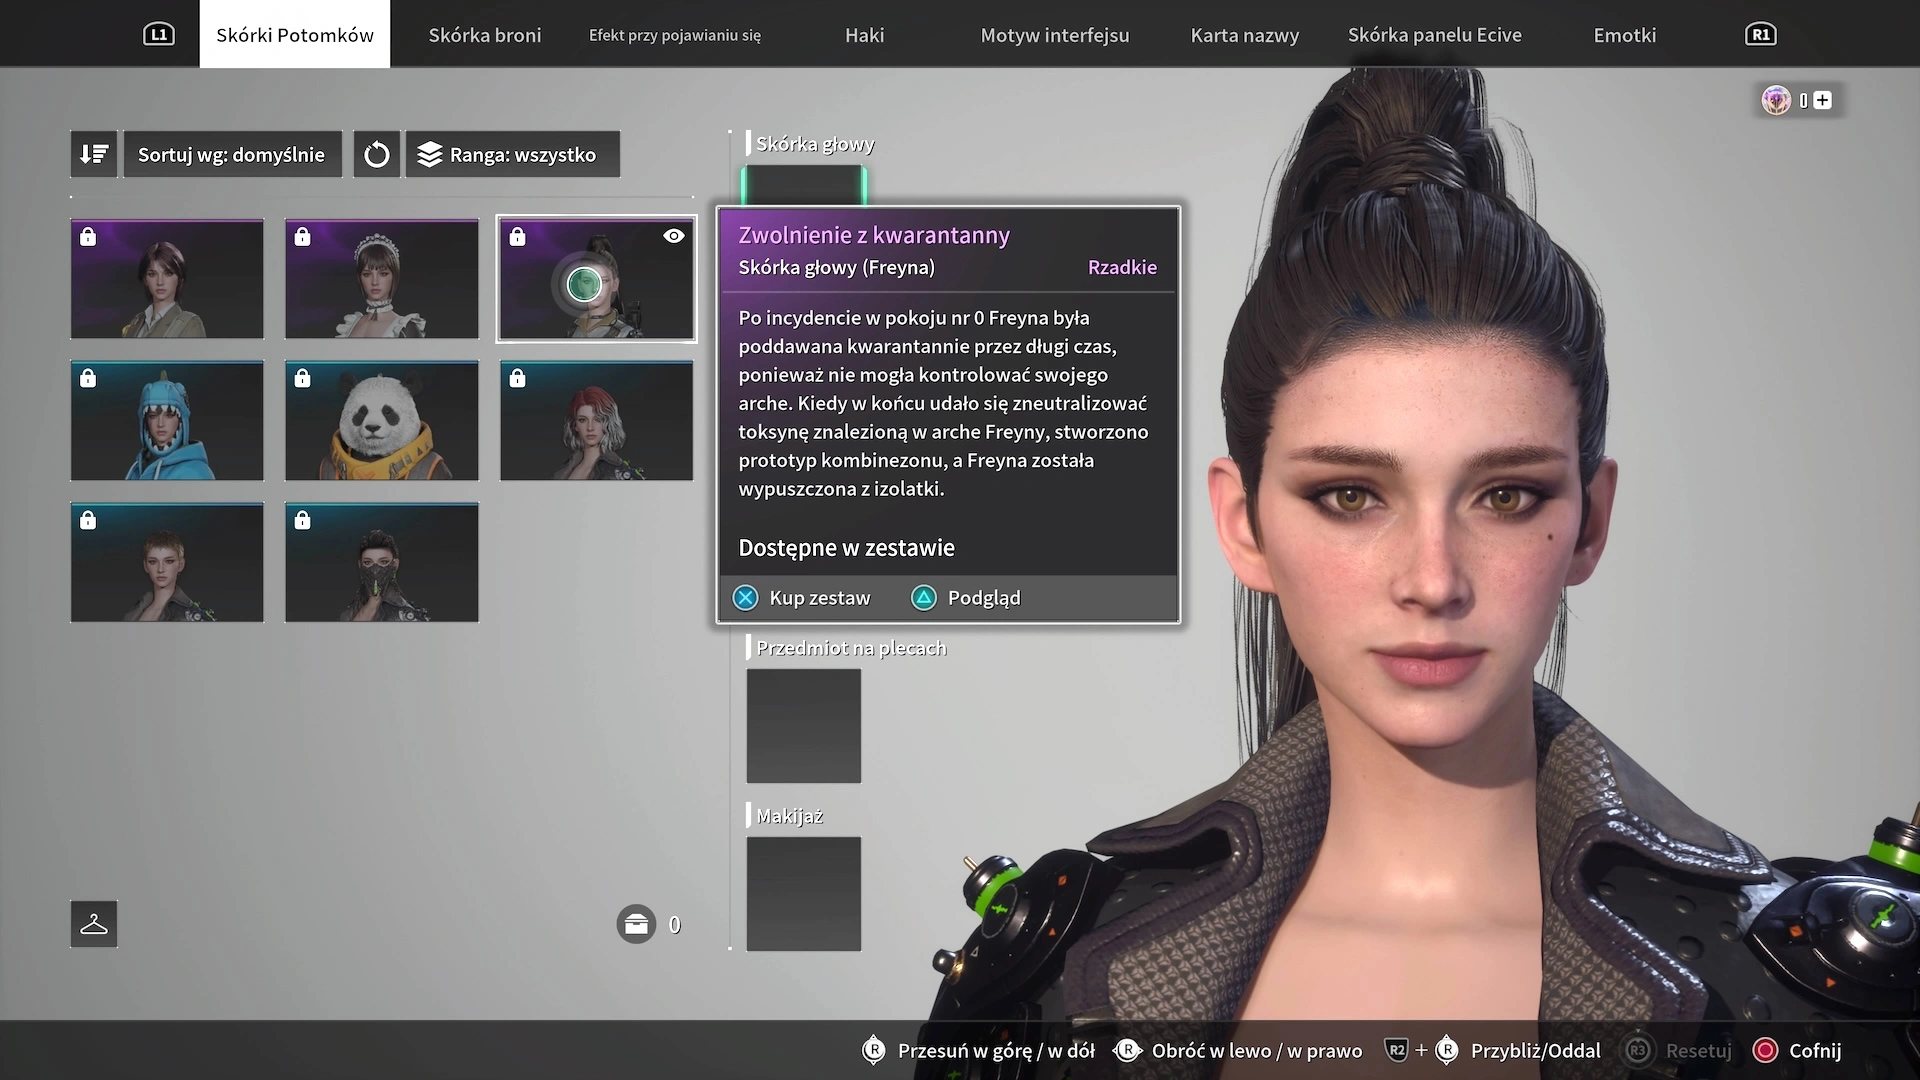Click Resetuj camera button

(x=1678, y=1050)
